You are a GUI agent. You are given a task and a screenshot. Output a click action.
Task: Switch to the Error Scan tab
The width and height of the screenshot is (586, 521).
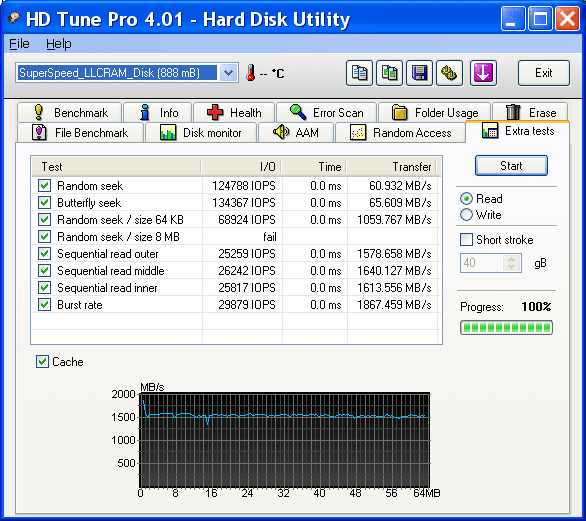(x=327, y=112)
